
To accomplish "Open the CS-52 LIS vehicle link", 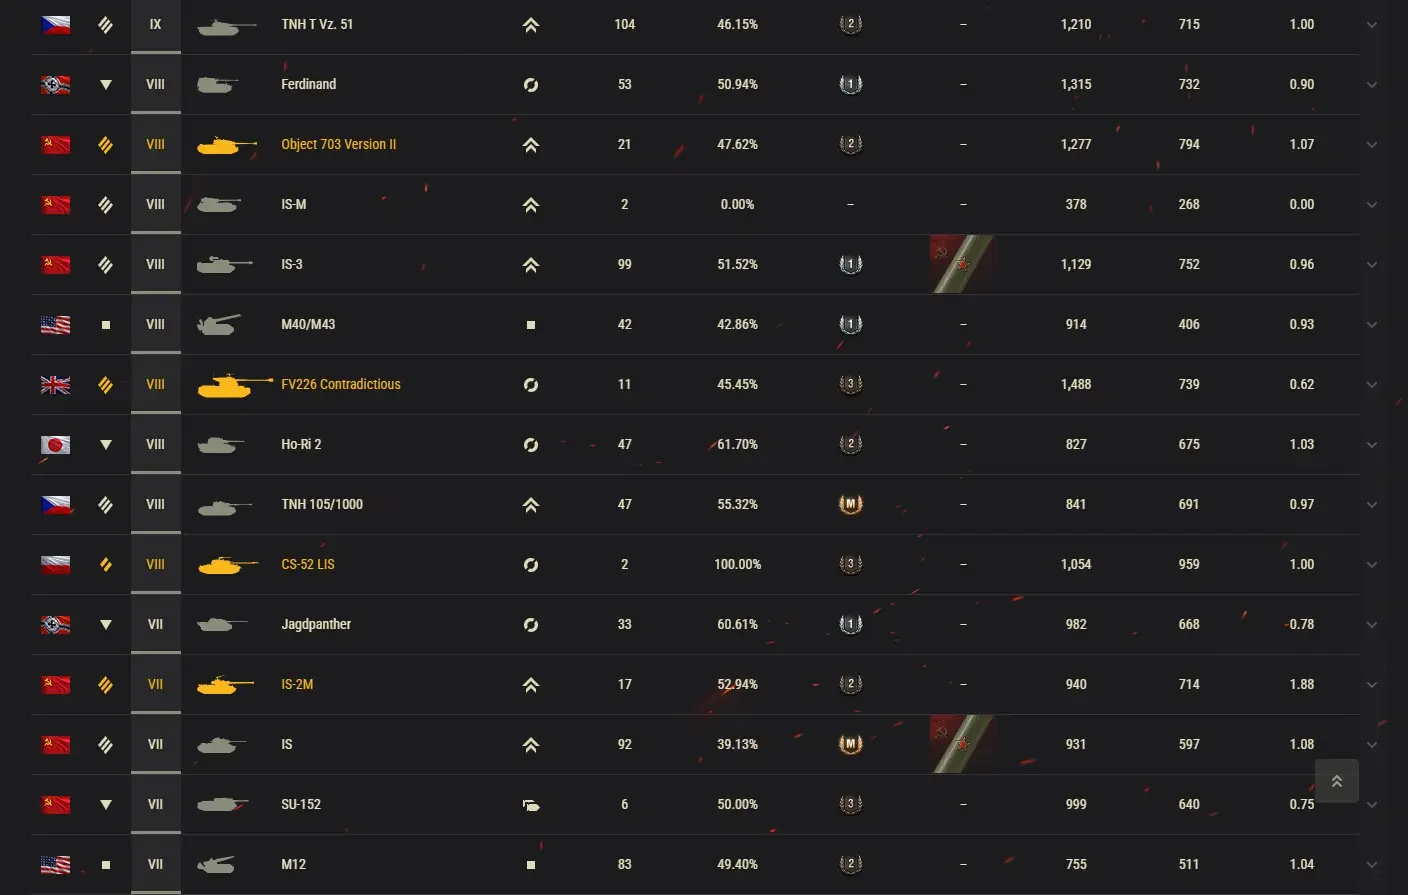I will click(308, 565).
